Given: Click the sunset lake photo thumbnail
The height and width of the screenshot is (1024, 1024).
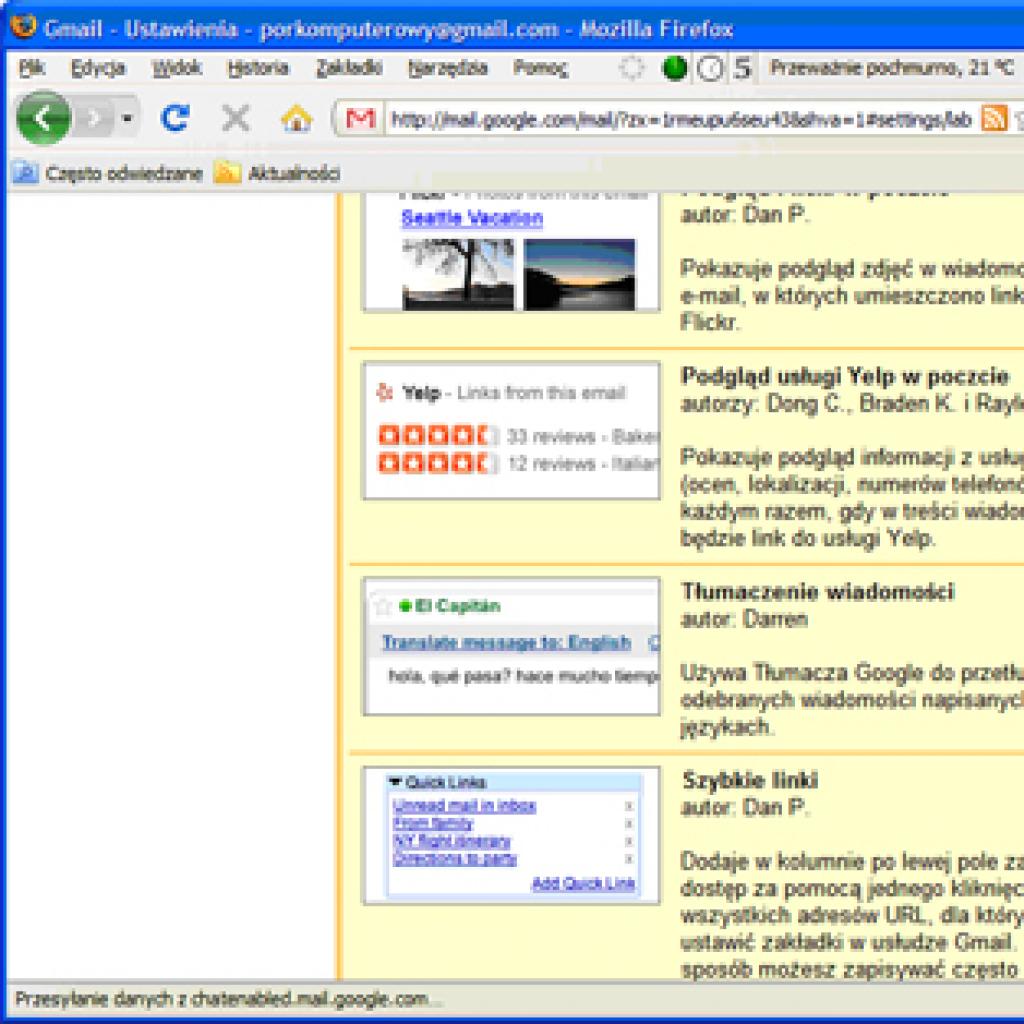Looking at the screenshot, I should click(579, 274).
